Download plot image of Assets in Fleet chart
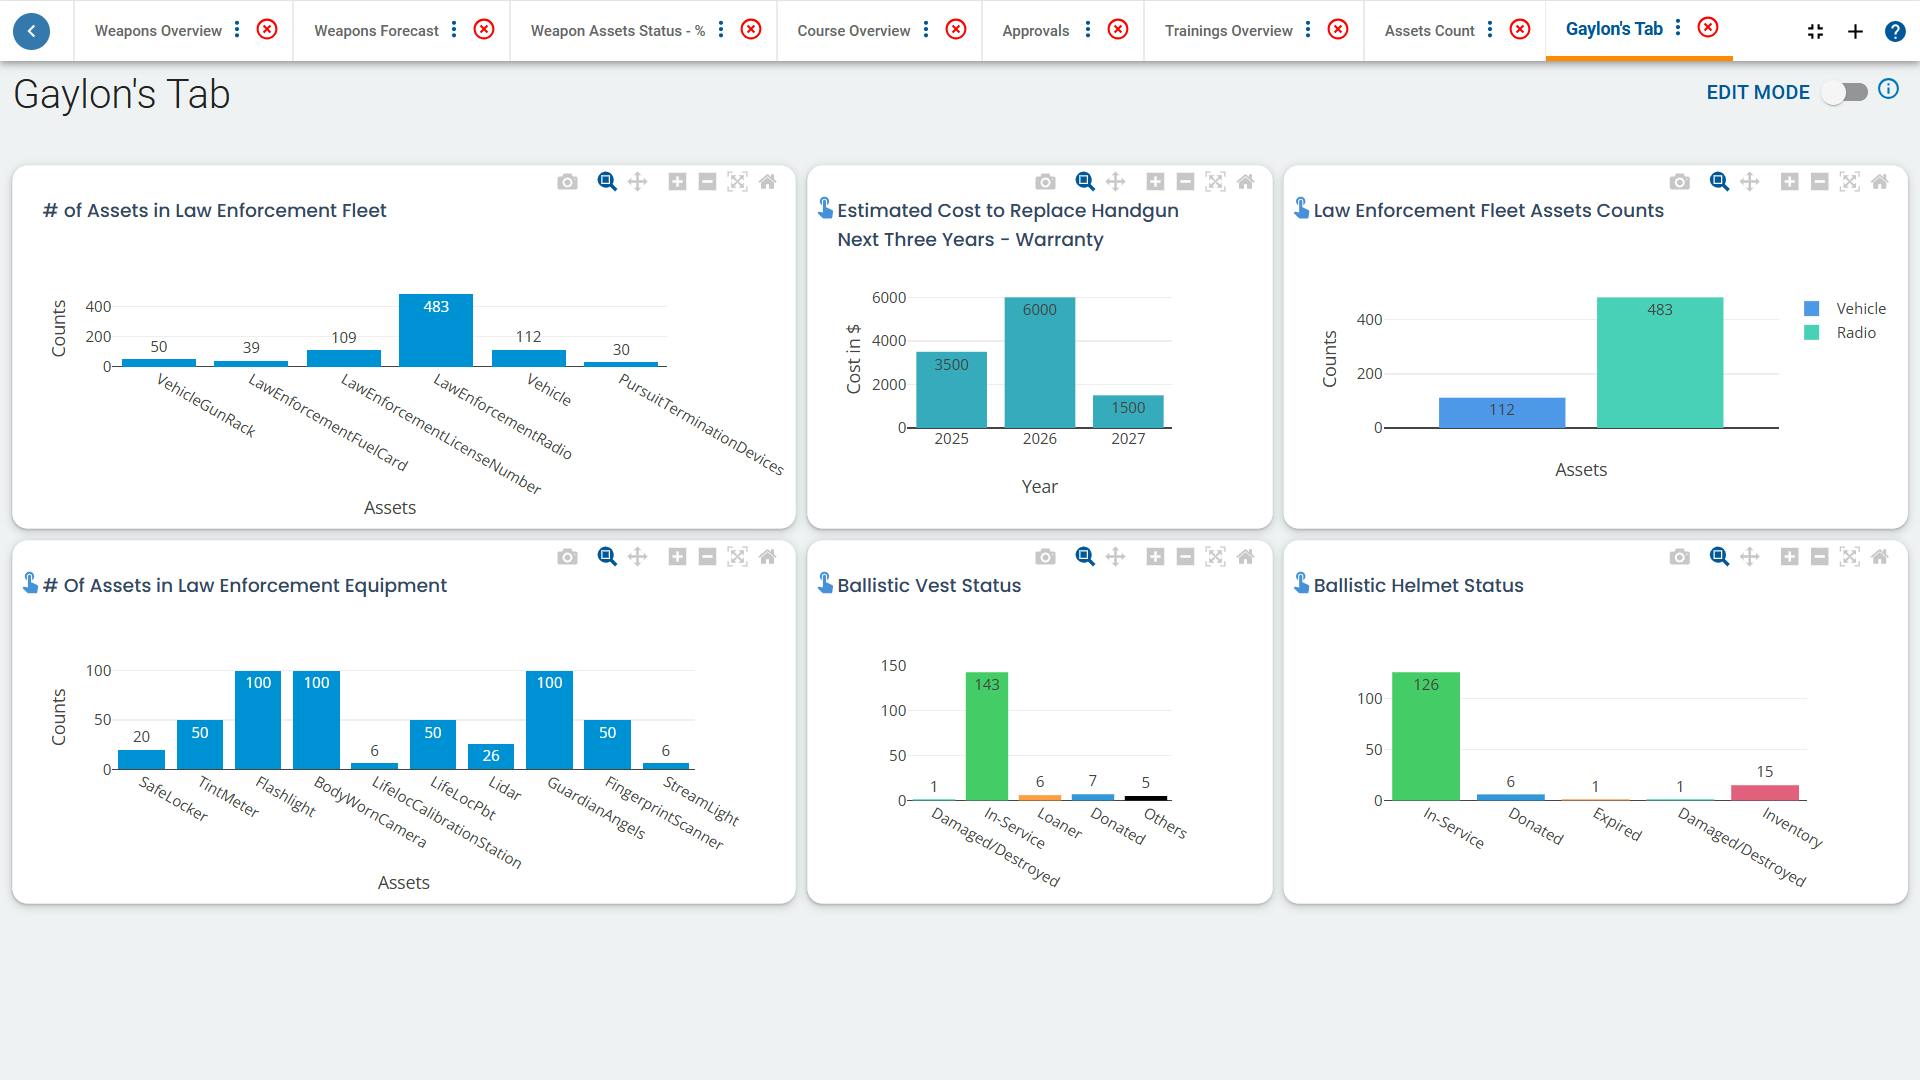Viewport: 1920px width, 1080px height. [x=567, y=182]
